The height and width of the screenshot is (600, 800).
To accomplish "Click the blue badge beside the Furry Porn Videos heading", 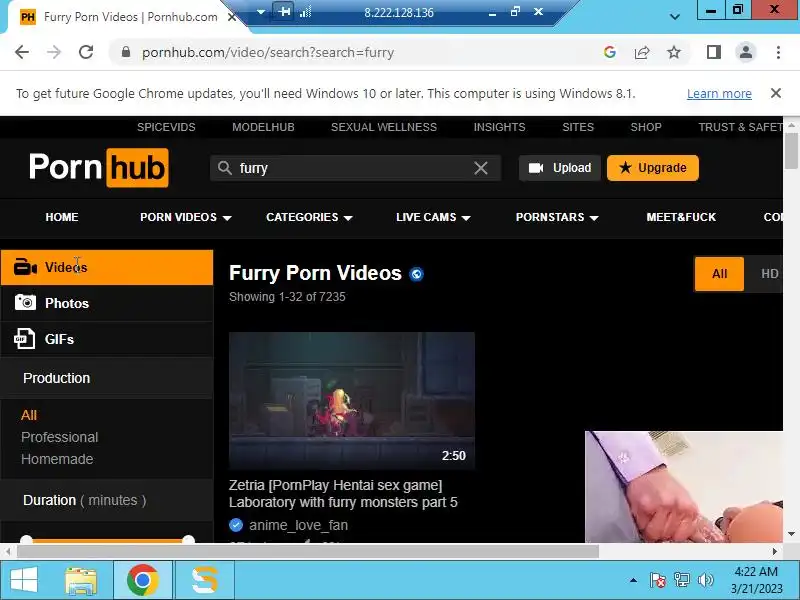I will point(416,274).
